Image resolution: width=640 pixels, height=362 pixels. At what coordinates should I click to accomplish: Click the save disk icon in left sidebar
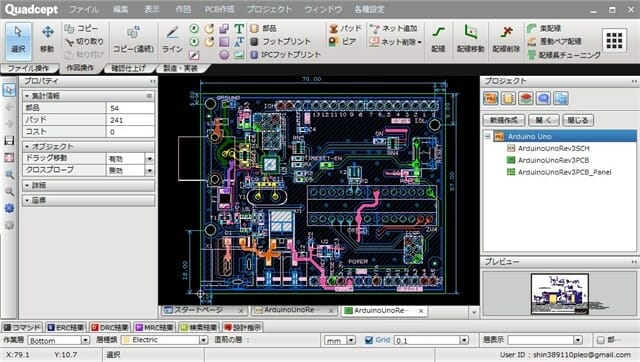(x=9, y=141)
